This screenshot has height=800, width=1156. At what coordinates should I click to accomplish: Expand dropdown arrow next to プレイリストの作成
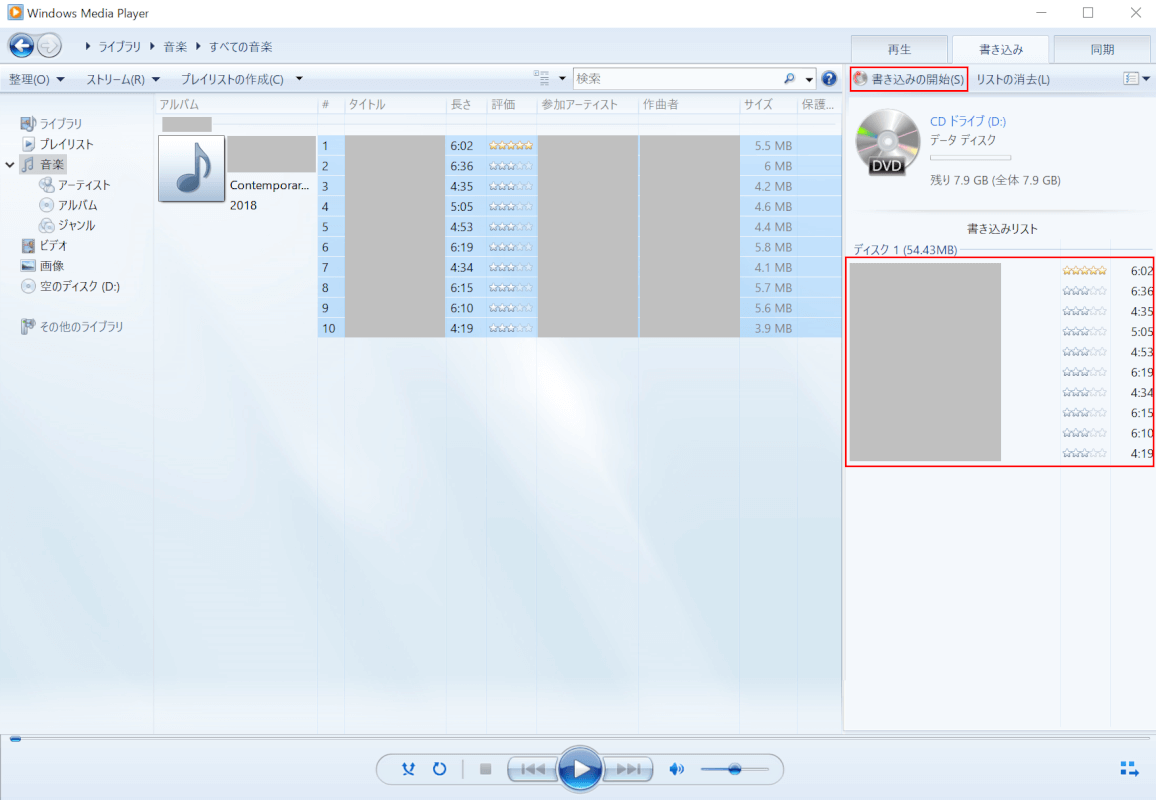pos(299,79)
